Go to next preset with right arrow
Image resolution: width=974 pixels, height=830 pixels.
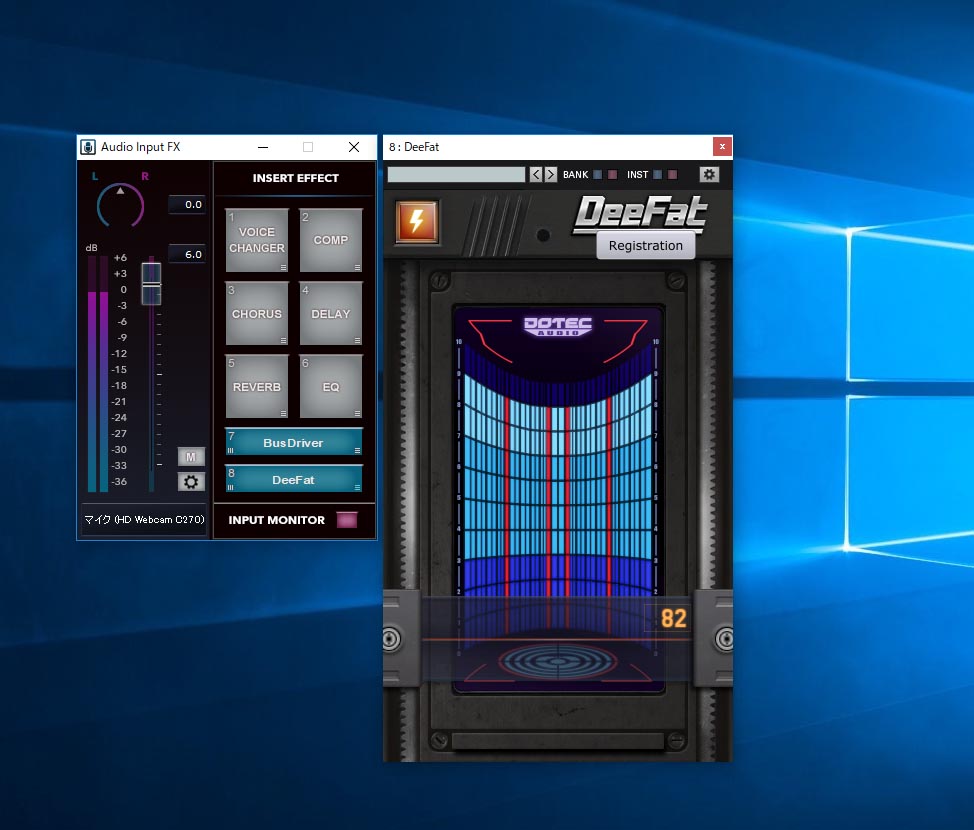[x=550, y=175]
